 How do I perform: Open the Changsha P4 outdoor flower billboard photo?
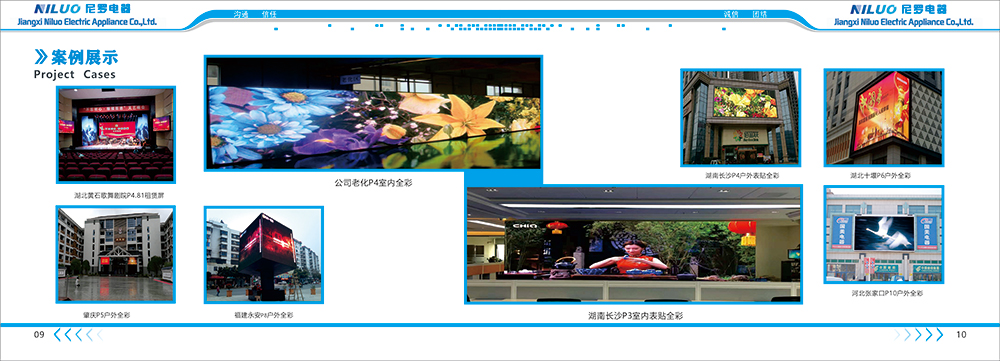[x=740, y=117]
